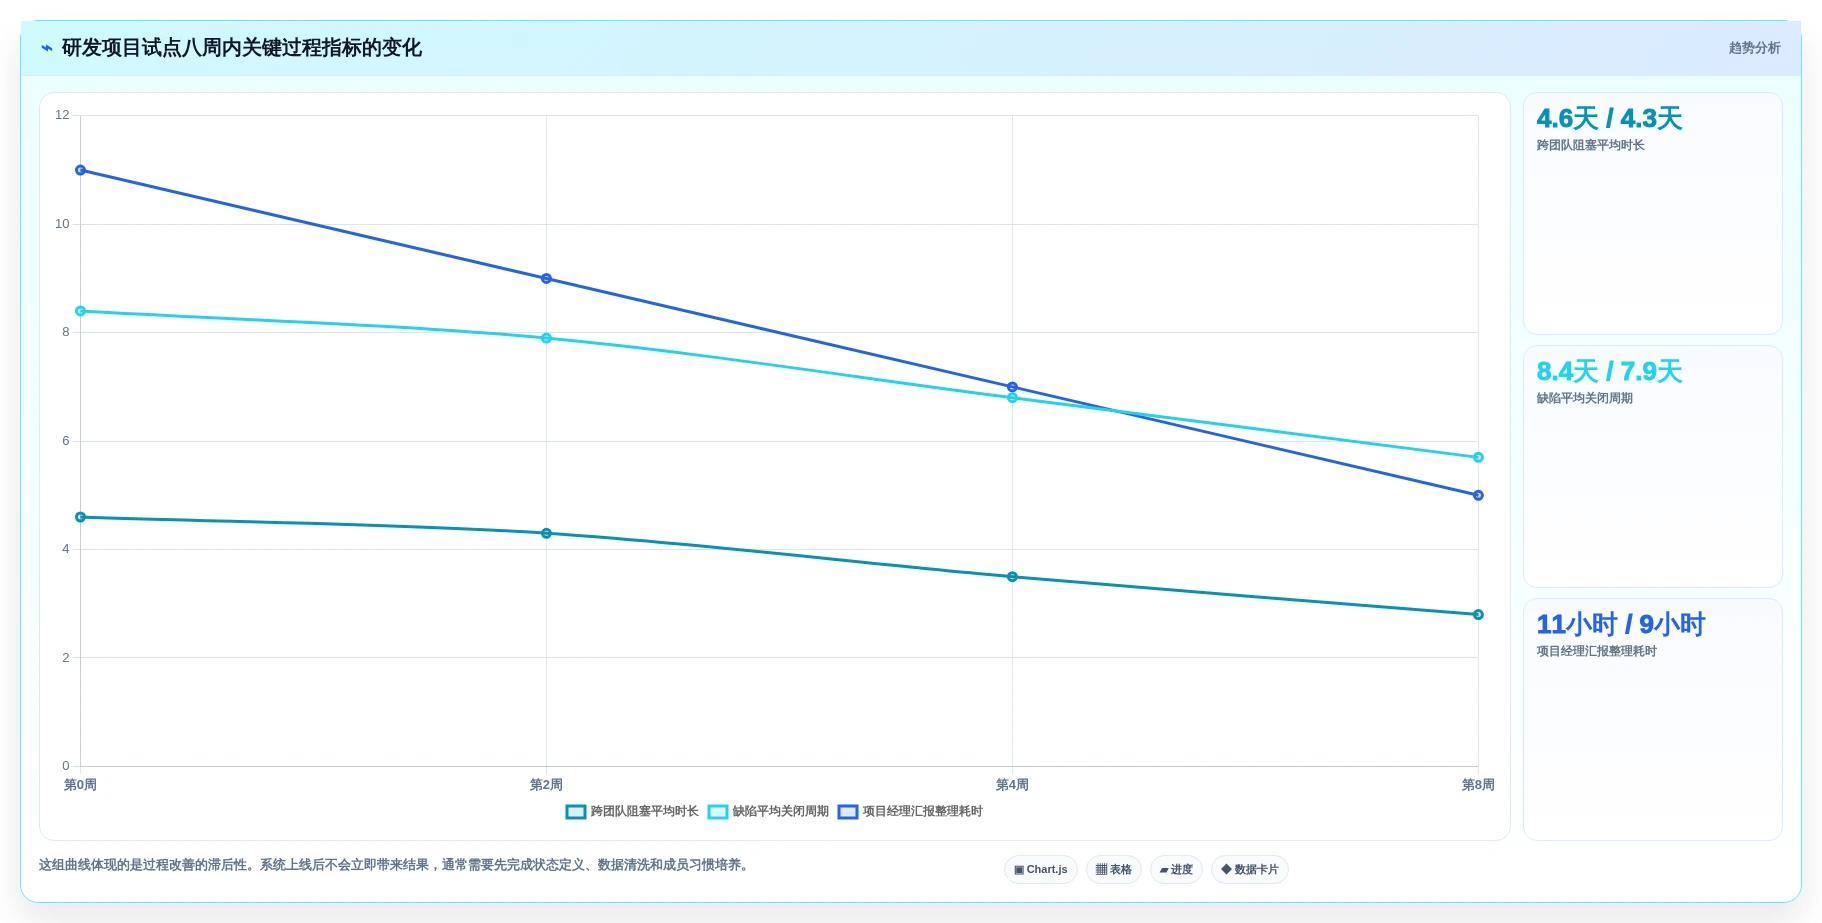Click the 第8周 dark blue point at value 5
The width and height of the screenshot is (1822, 923).
point(1478,495)
